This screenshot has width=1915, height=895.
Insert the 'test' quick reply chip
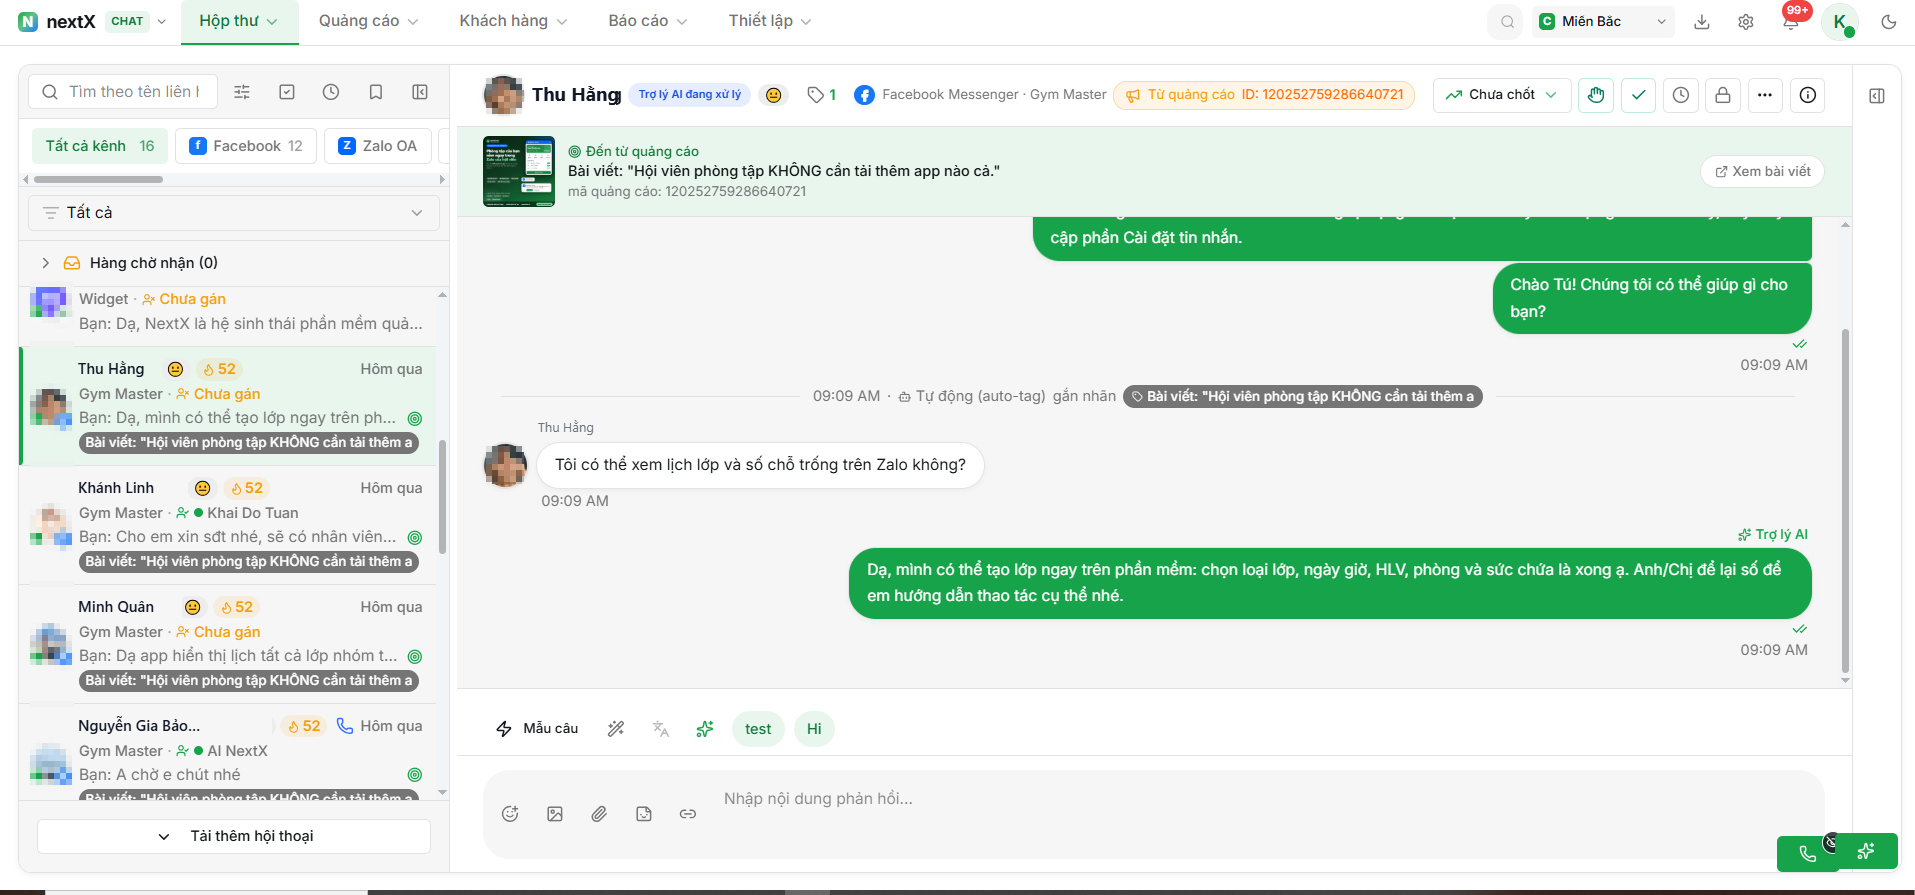click(758, 729)
